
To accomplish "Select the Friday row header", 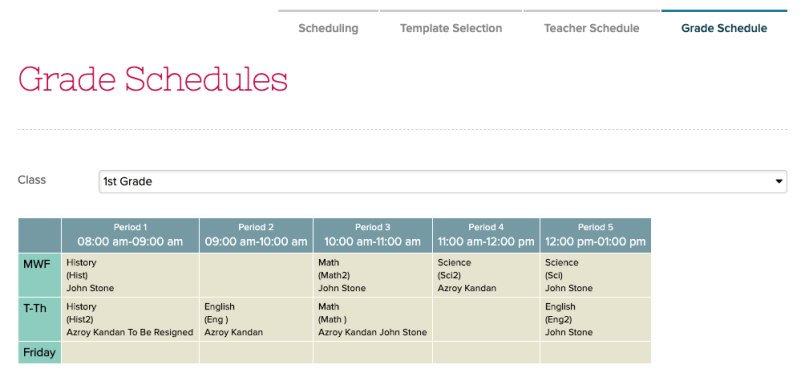I will (x=40, y=353).
